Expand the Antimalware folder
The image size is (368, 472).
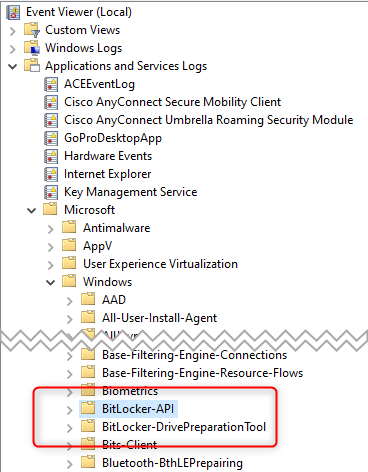click(x=50, y=229)
